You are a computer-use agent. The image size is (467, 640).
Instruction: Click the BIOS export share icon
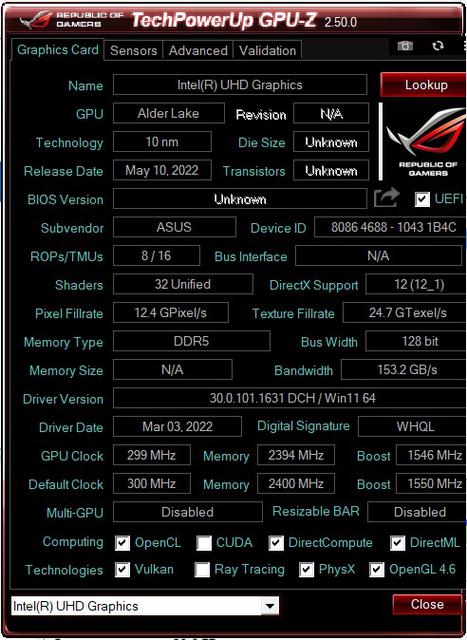[x=386, y=198]
